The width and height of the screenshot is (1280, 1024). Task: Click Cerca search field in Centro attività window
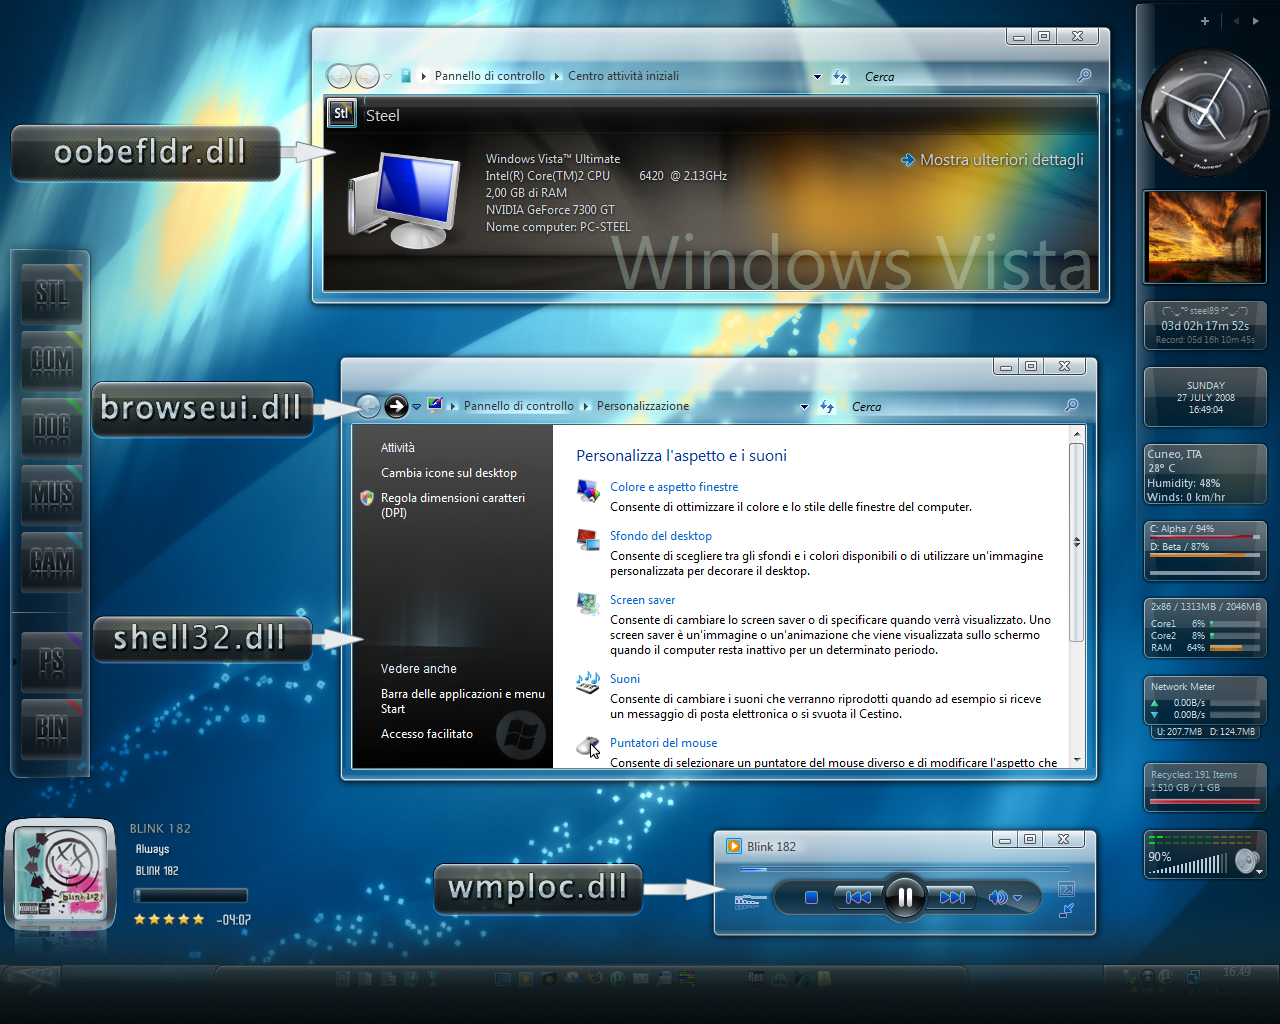click(x=965, y=77)
